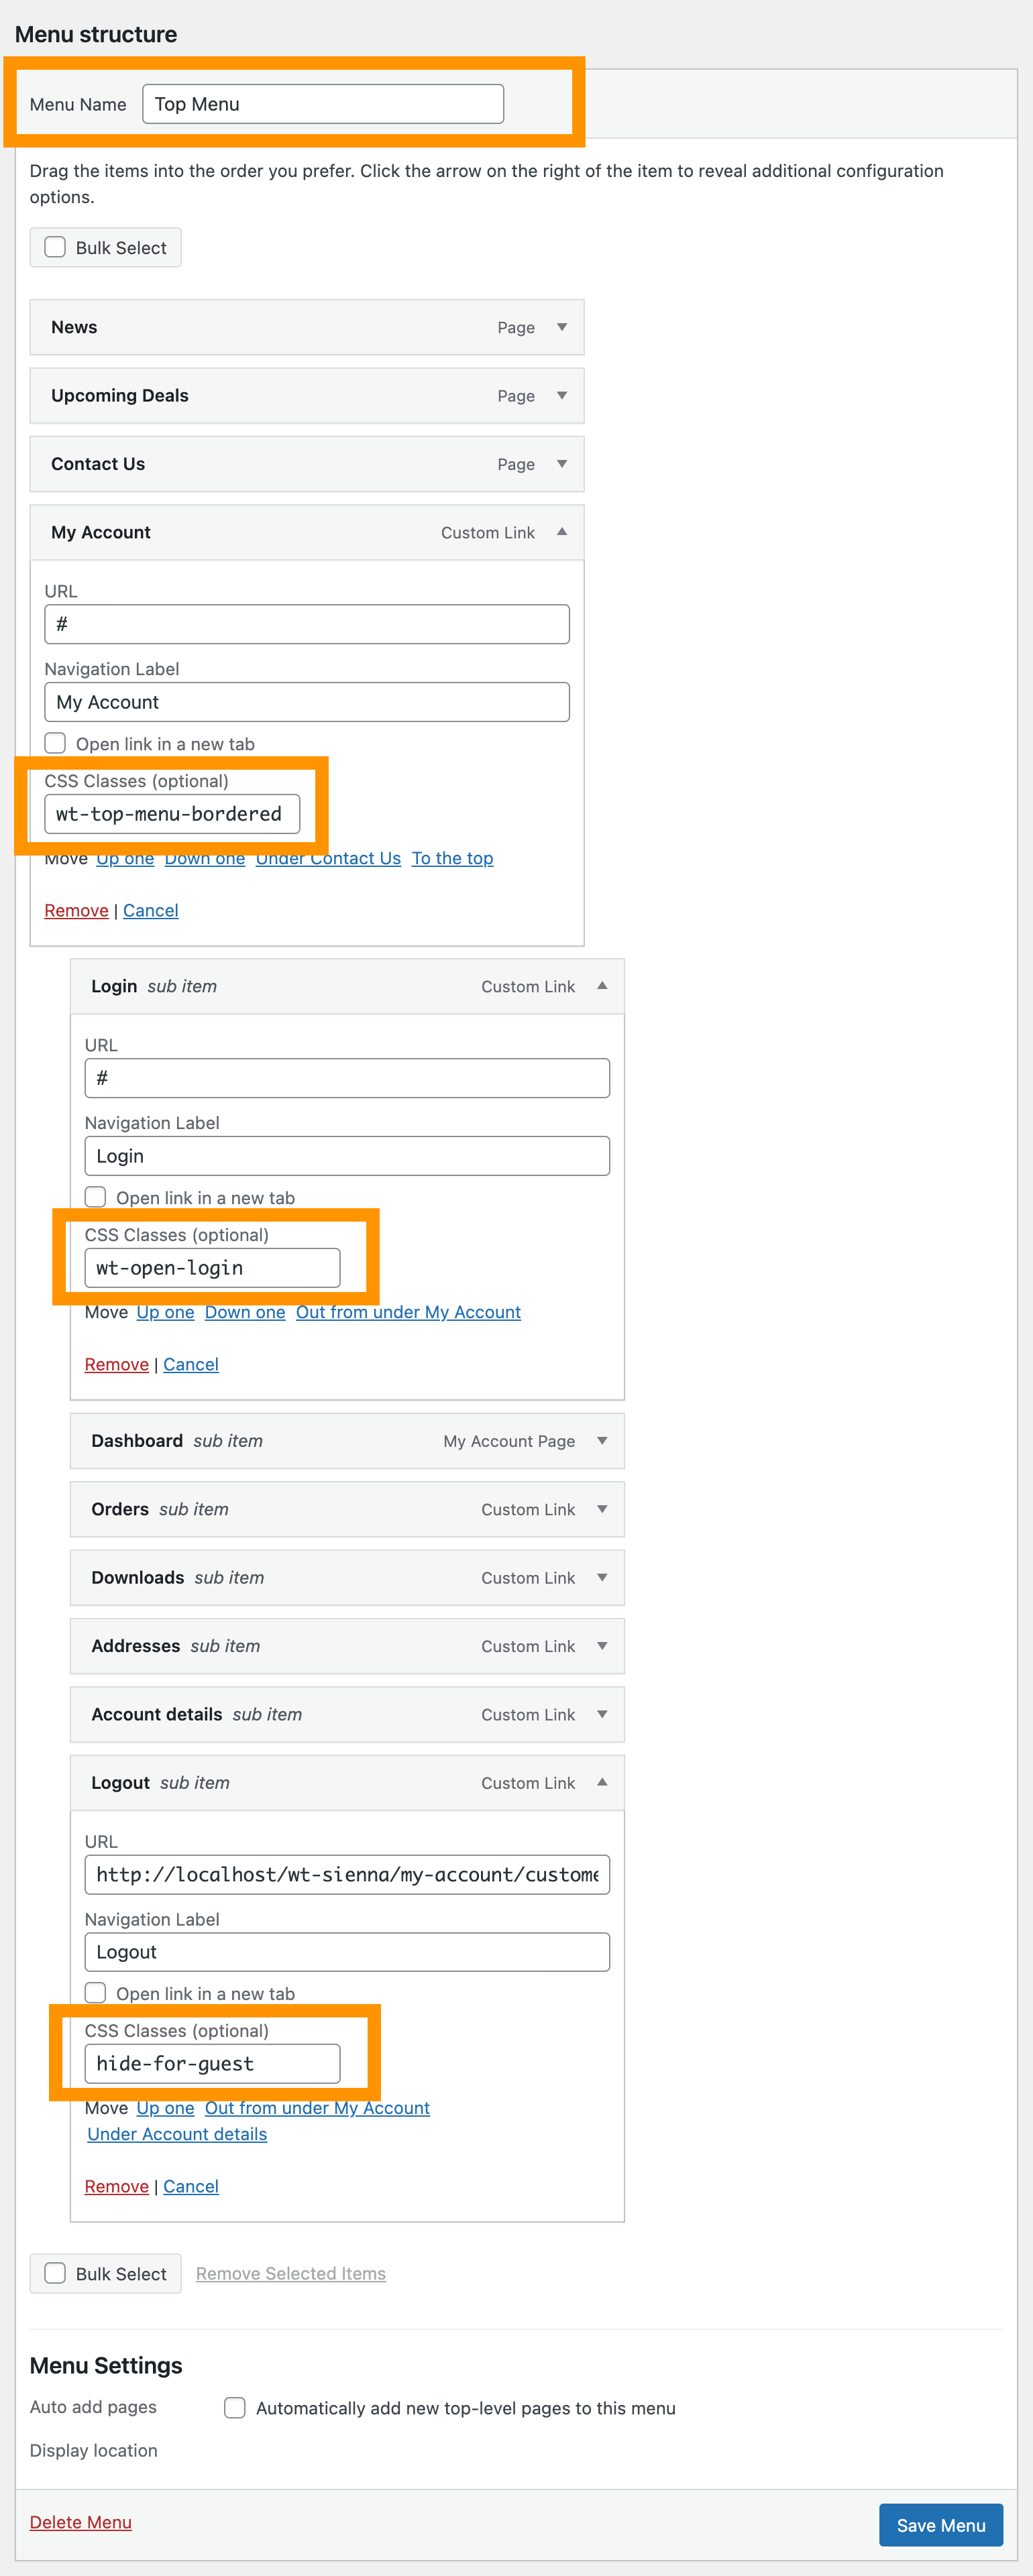This screenshot has height=2576, width=1033.
Task: Click Save Menu button
Action: [941, 2525]
